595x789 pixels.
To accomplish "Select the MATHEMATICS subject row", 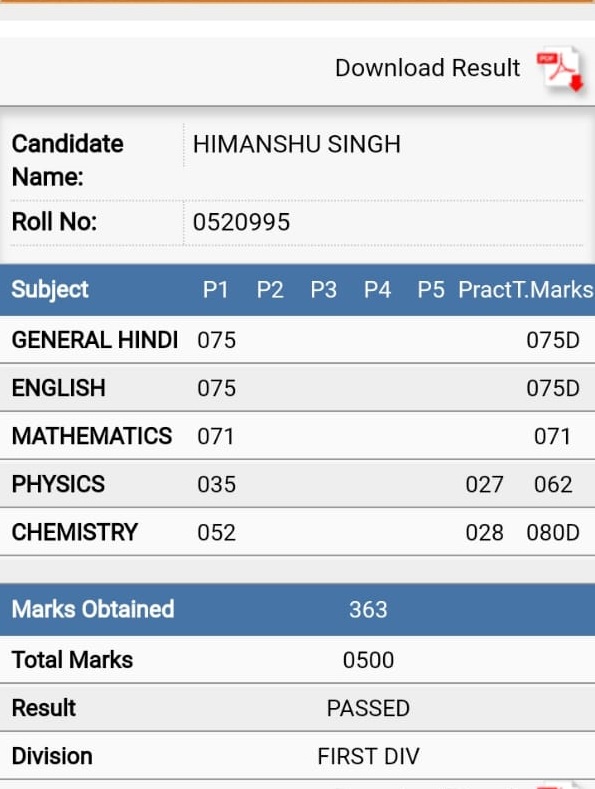I will tap(298, 436).
